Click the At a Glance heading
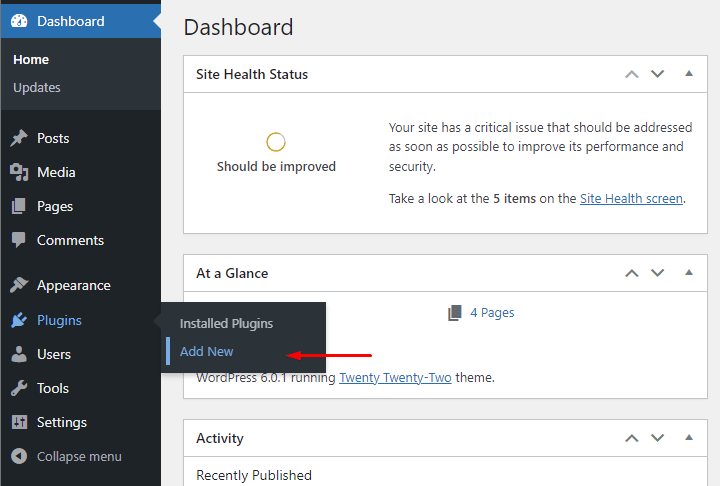 tap(232, 273)
